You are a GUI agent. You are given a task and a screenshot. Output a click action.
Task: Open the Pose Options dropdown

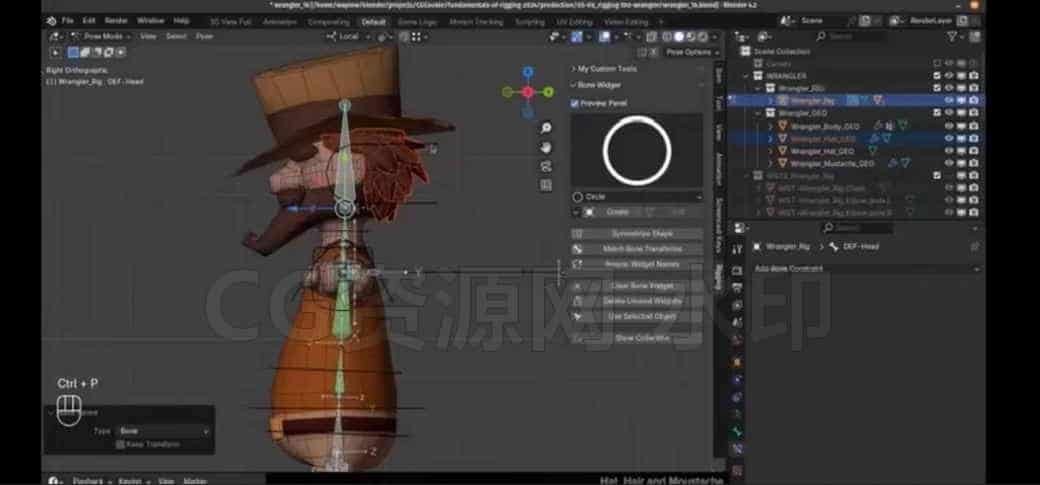692,52
